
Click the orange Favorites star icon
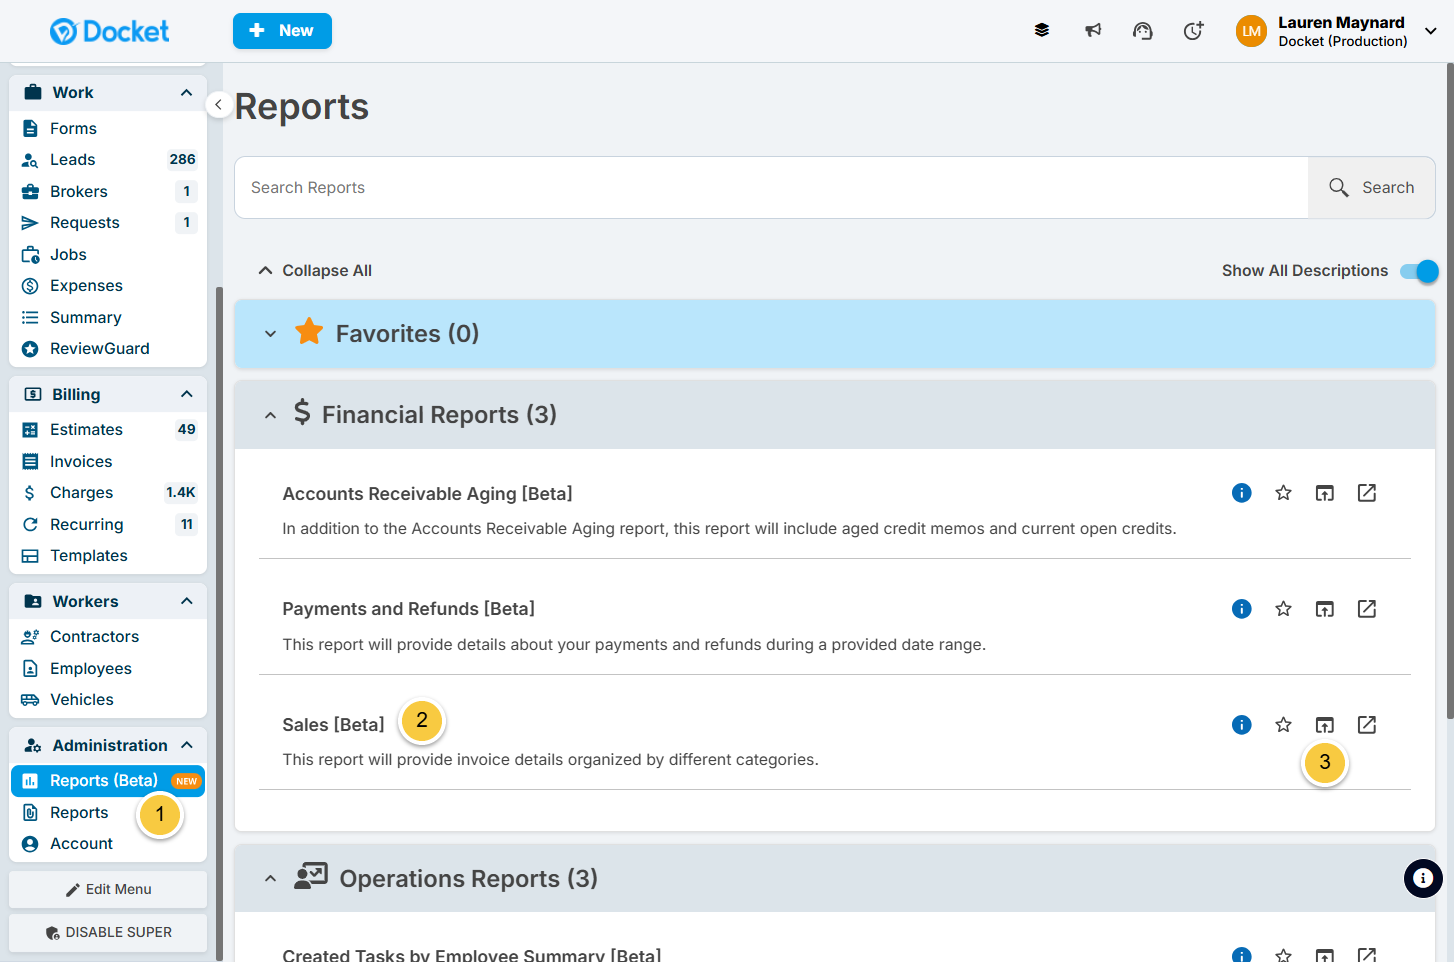(x=309, y=332)
